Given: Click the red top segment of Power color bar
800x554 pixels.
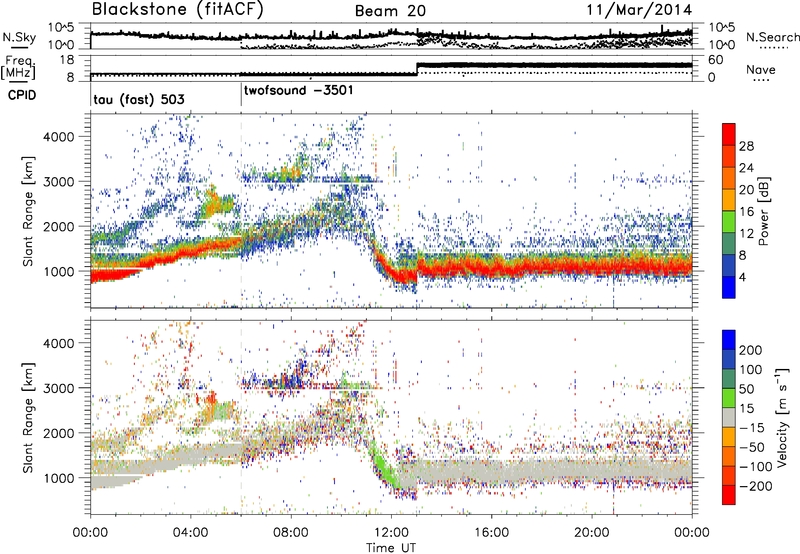Looking at the screenshot, I should [x=729, y=134].
